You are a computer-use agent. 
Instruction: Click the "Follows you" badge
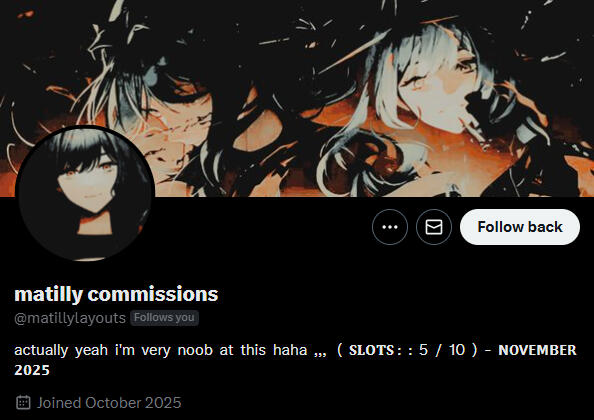pos(164,318)
